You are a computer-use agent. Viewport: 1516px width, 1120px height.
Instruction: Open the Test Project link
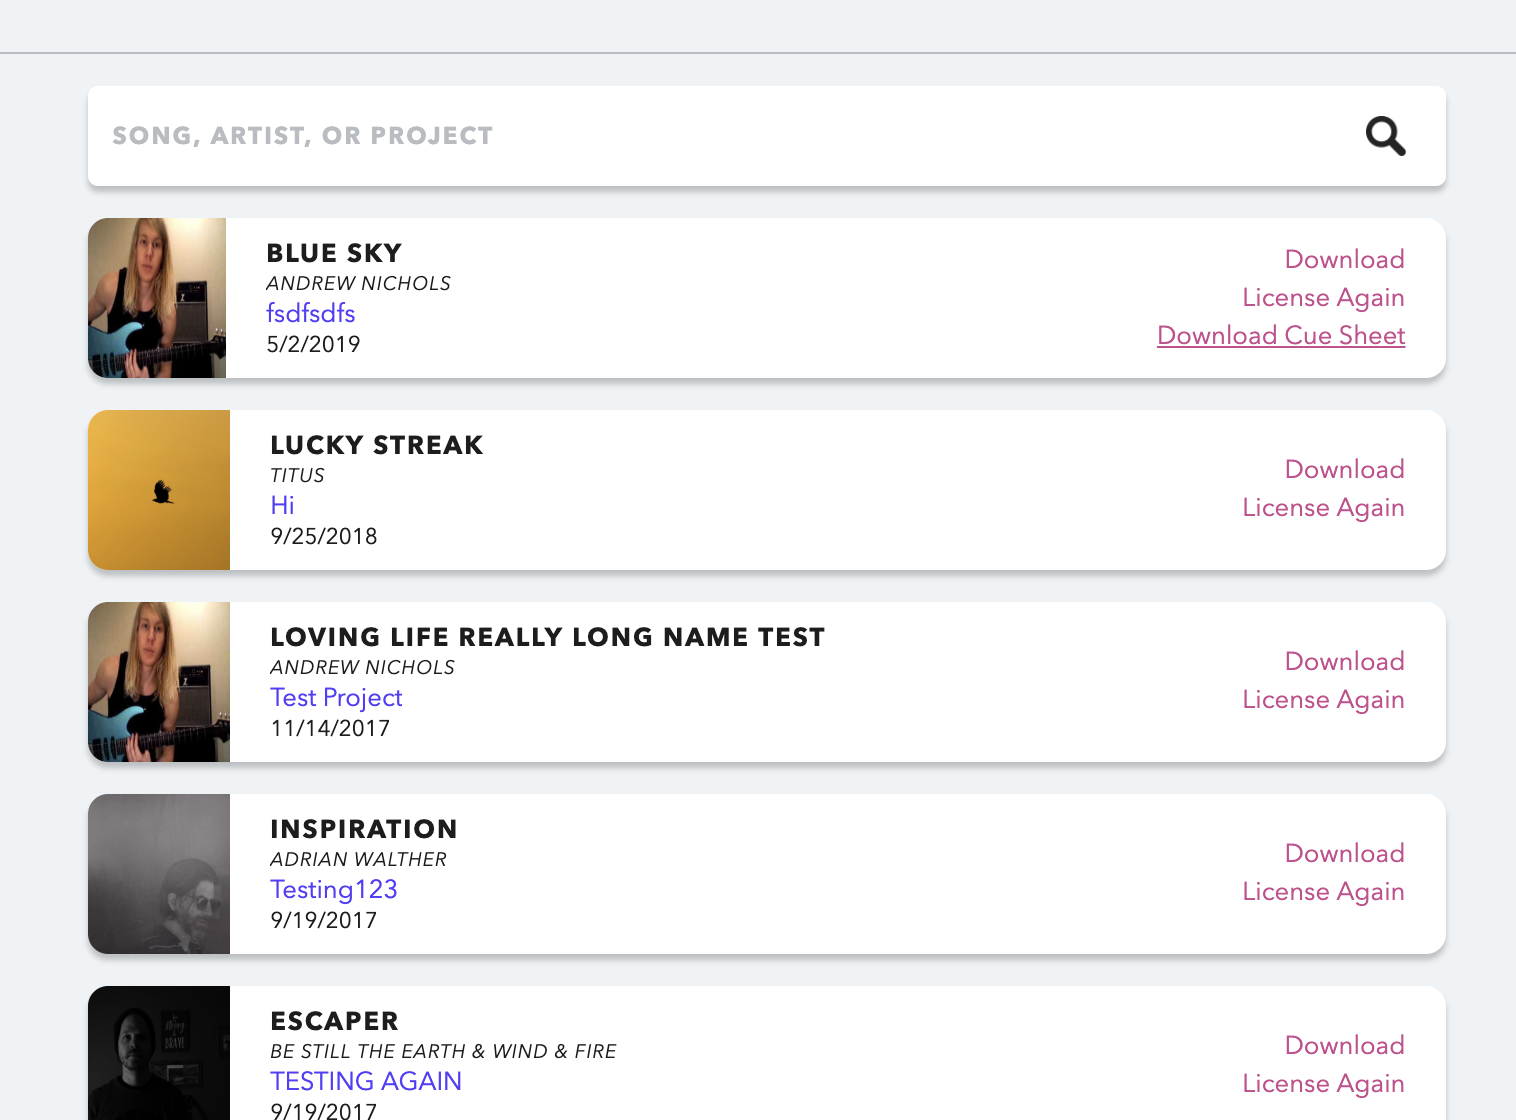coord(336,697)
